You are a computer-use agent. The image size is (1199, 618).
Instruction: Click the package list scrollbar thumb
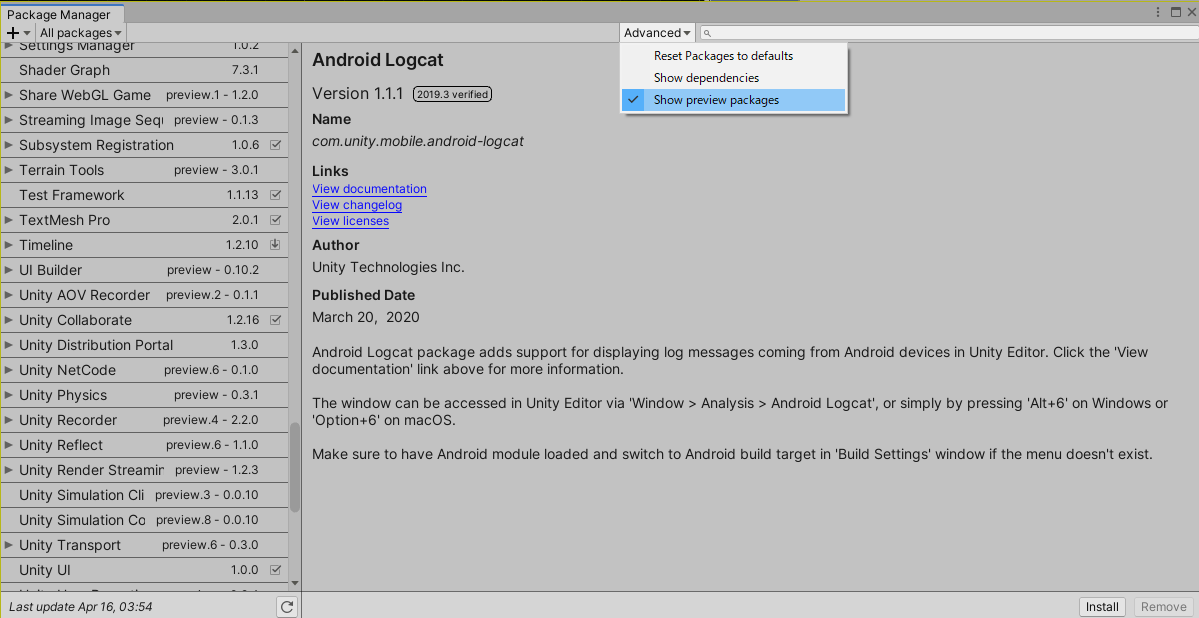tap(295, 467)
